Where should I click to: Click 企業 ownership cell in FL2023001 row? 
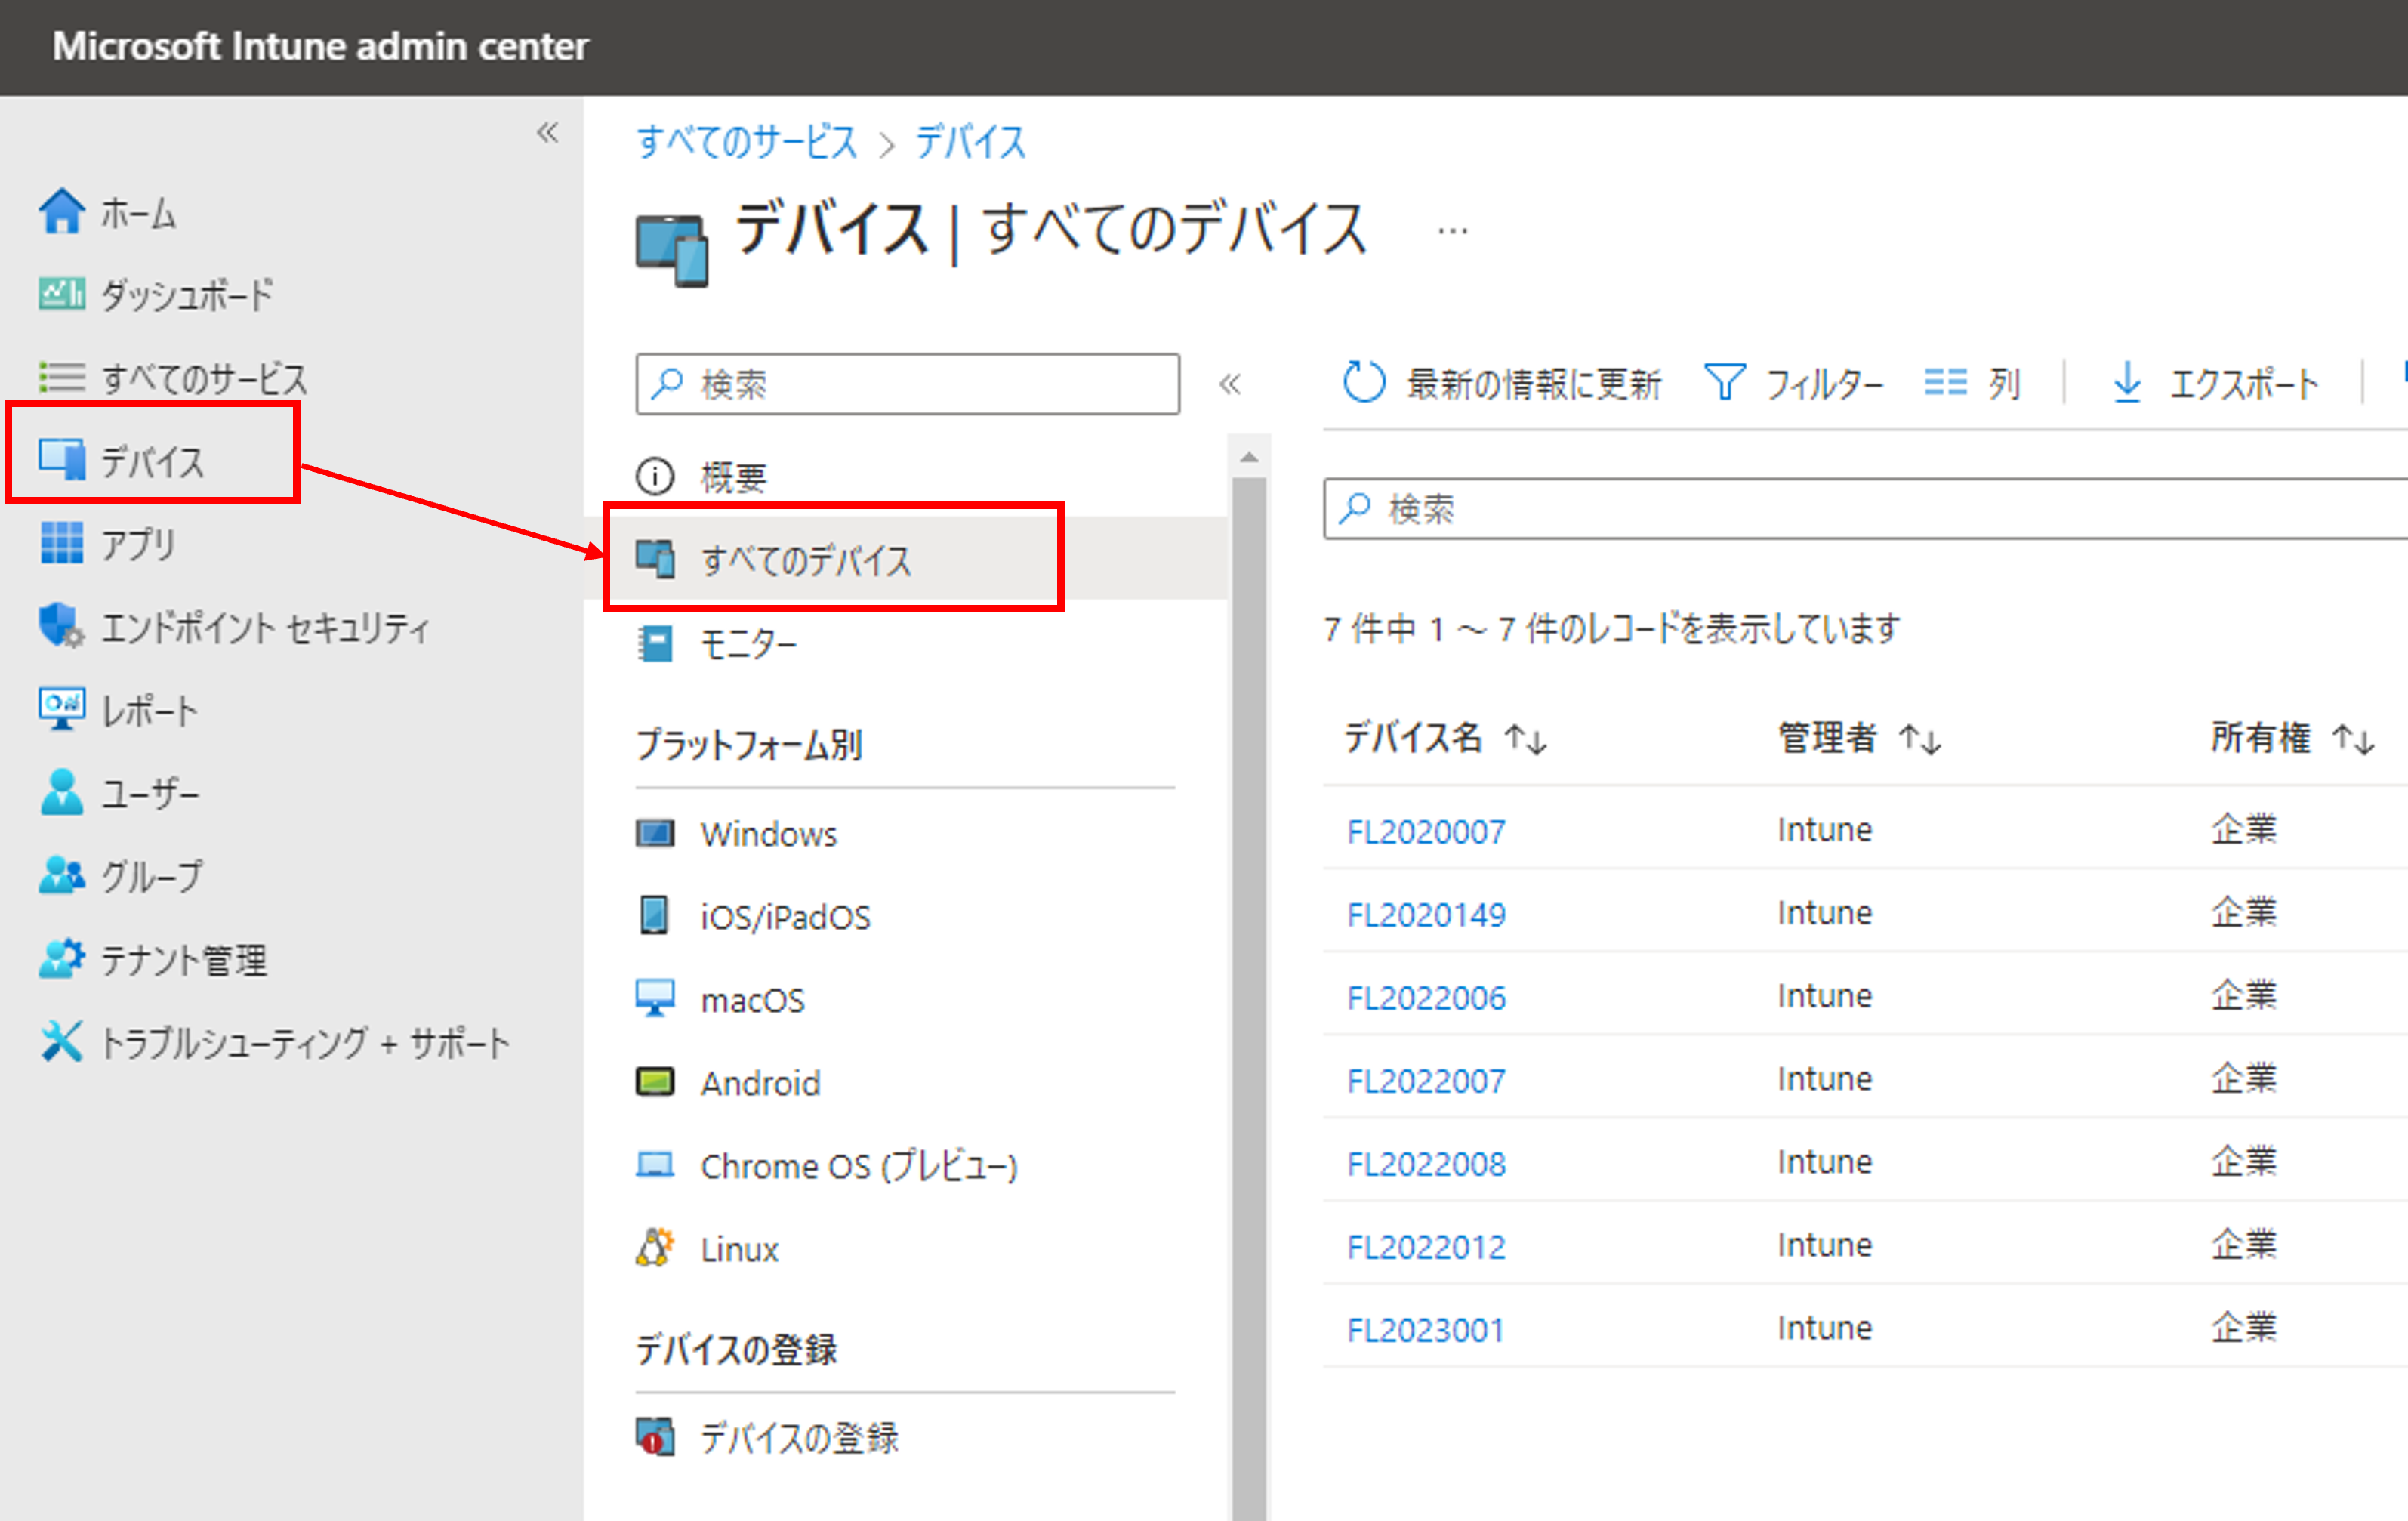tap(2244, 1327)
